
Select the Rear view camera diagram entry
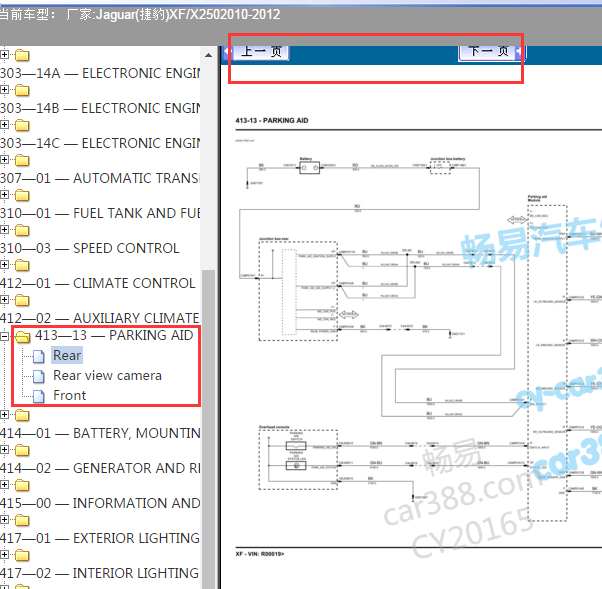(x=107, y=376)
